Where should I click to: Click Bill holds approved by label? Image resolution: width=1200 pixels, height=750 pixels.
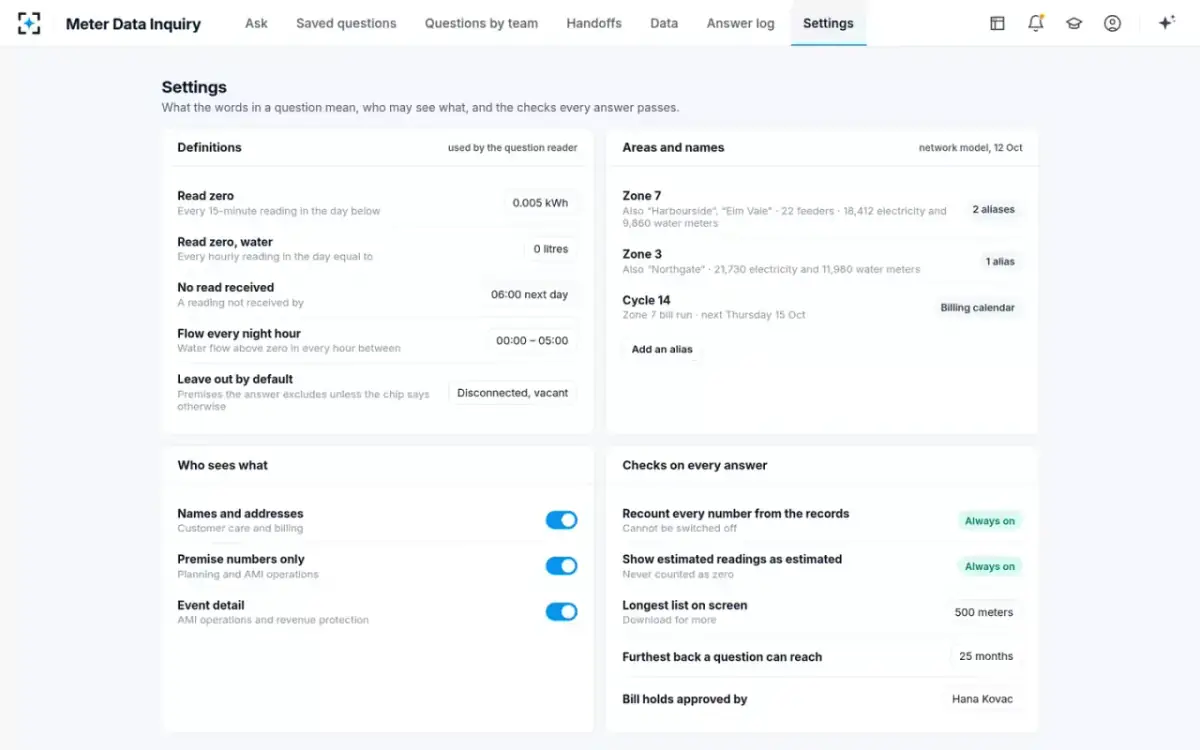pos(685,700)
